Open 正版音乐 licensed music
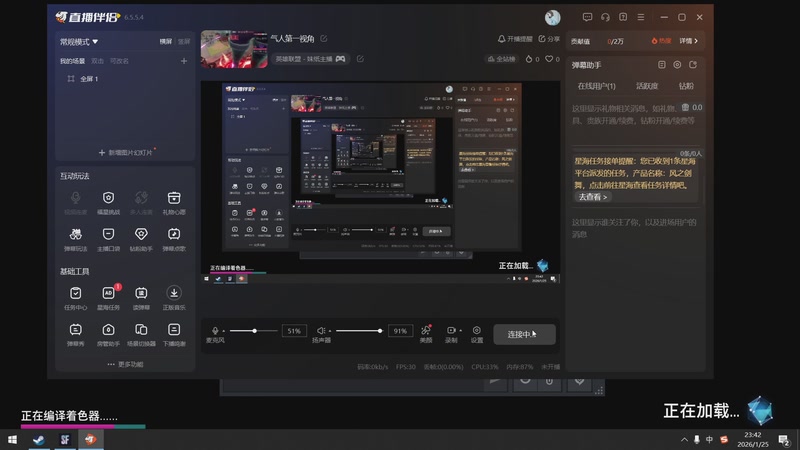Viewport: 800px width, 450px height. (x=174, y=298)
